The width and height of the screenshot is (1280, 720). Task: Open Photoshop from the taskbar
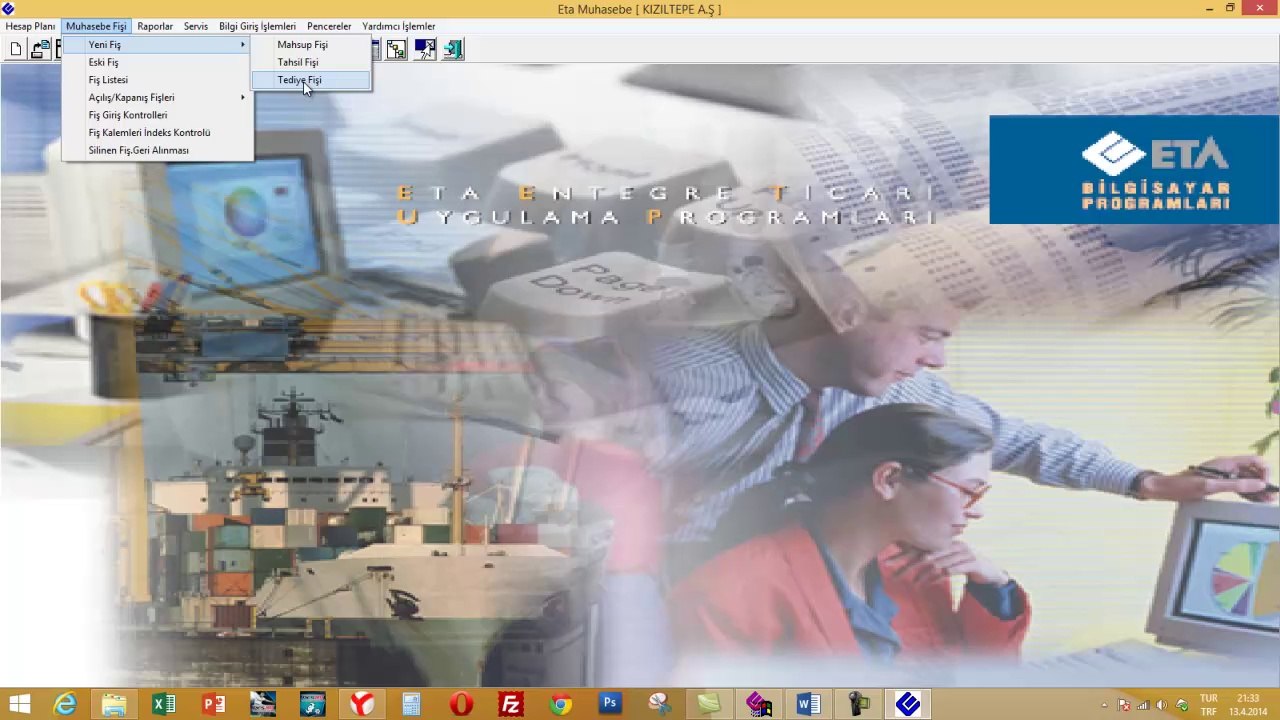coord(610,705)
